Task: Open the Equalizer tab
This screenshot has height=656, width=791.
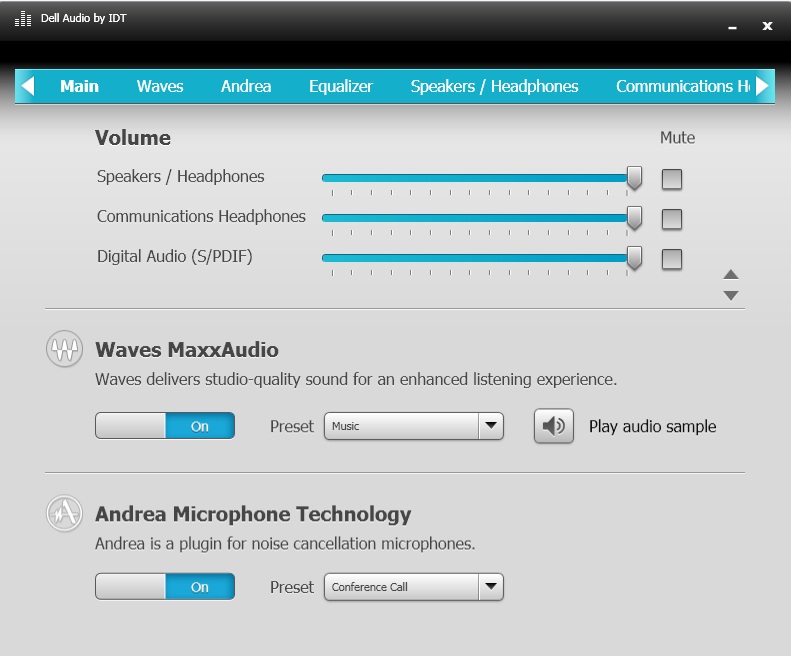Action: click(341, 86)
